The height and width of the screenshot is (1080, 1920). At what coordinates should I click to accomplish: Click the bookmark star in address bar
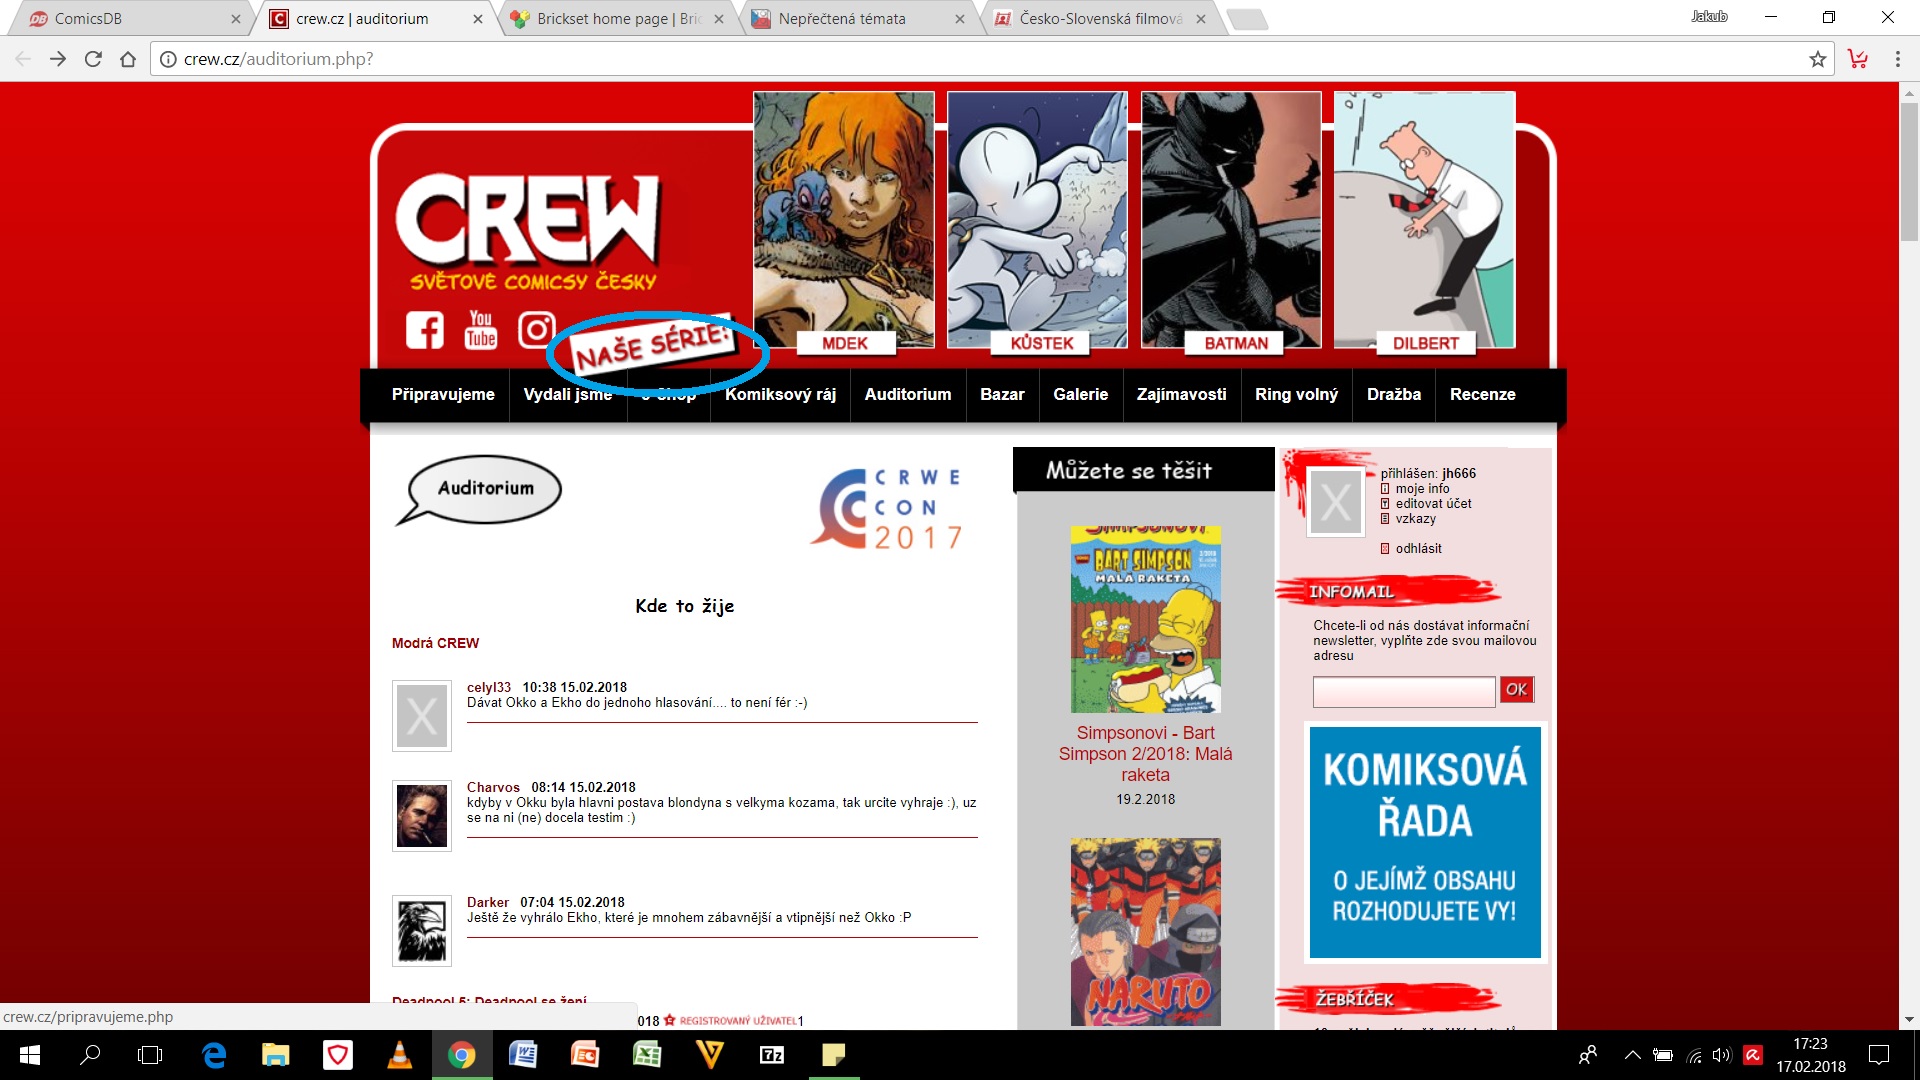(x=1817, y=59)
